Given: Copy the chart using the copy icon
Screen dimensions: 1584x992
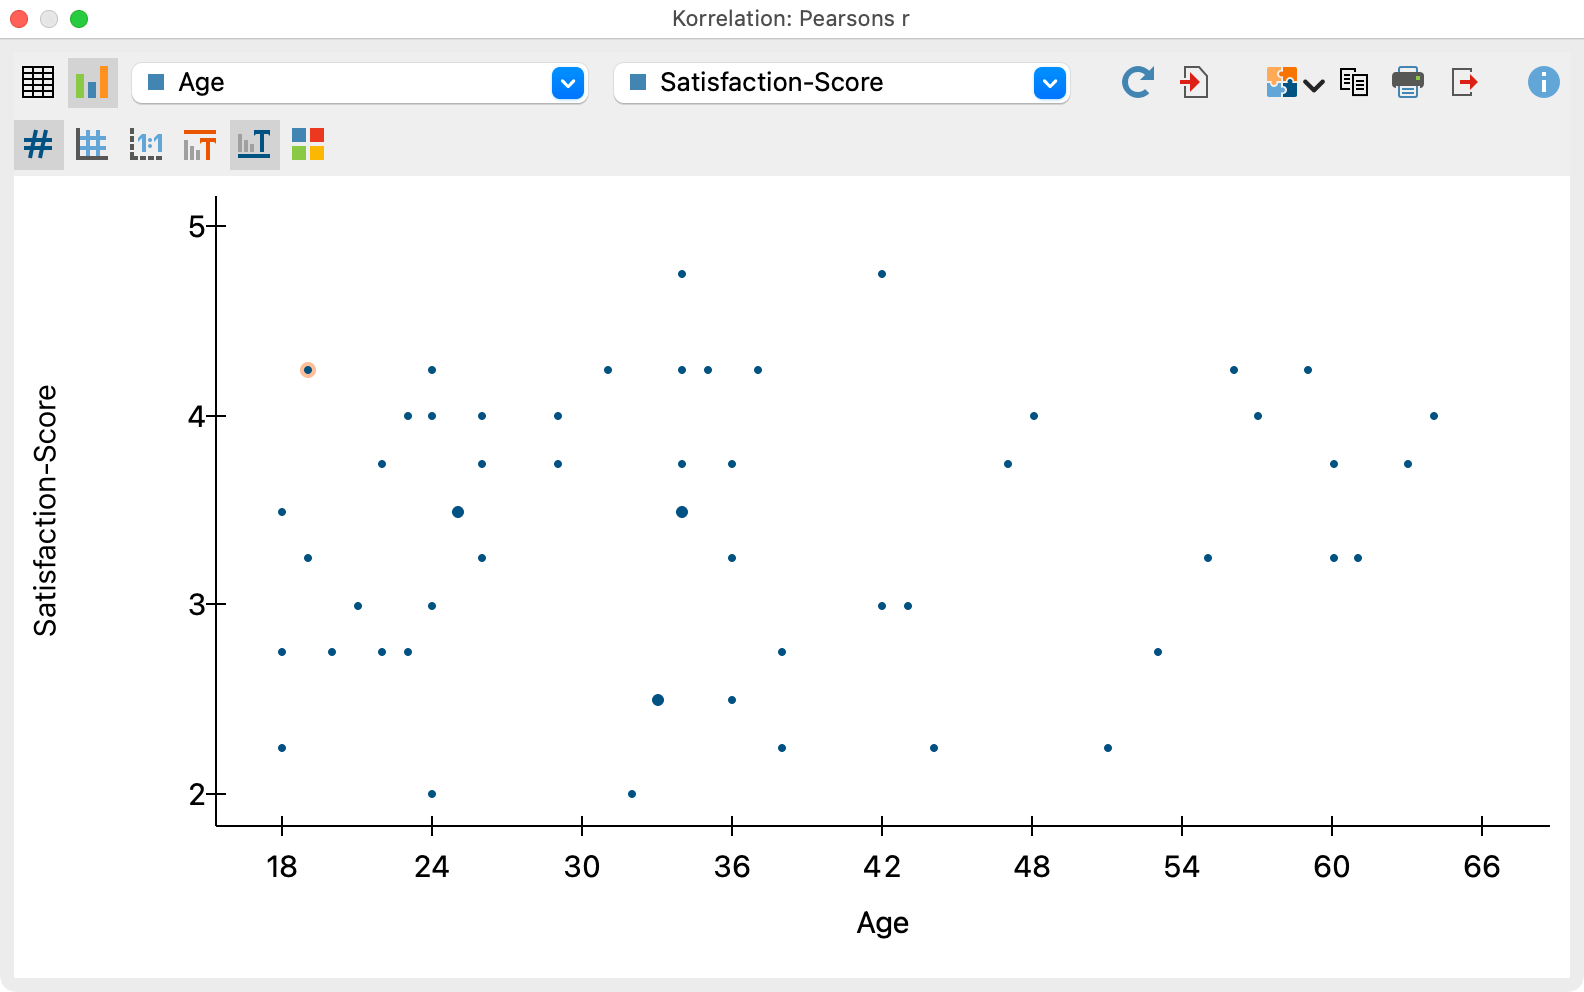Looking at the screenshot, I should 1354,82.
